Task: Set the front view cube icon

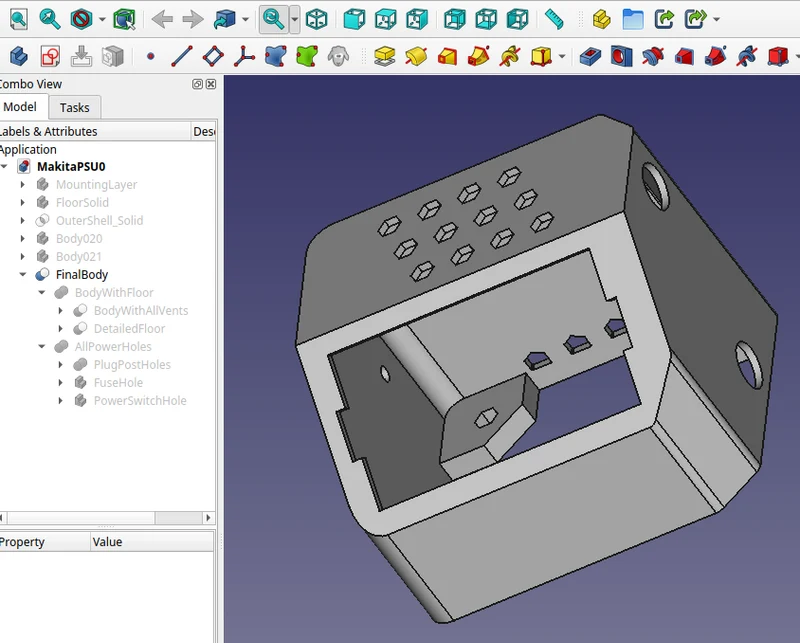Action: click(354, 19)
